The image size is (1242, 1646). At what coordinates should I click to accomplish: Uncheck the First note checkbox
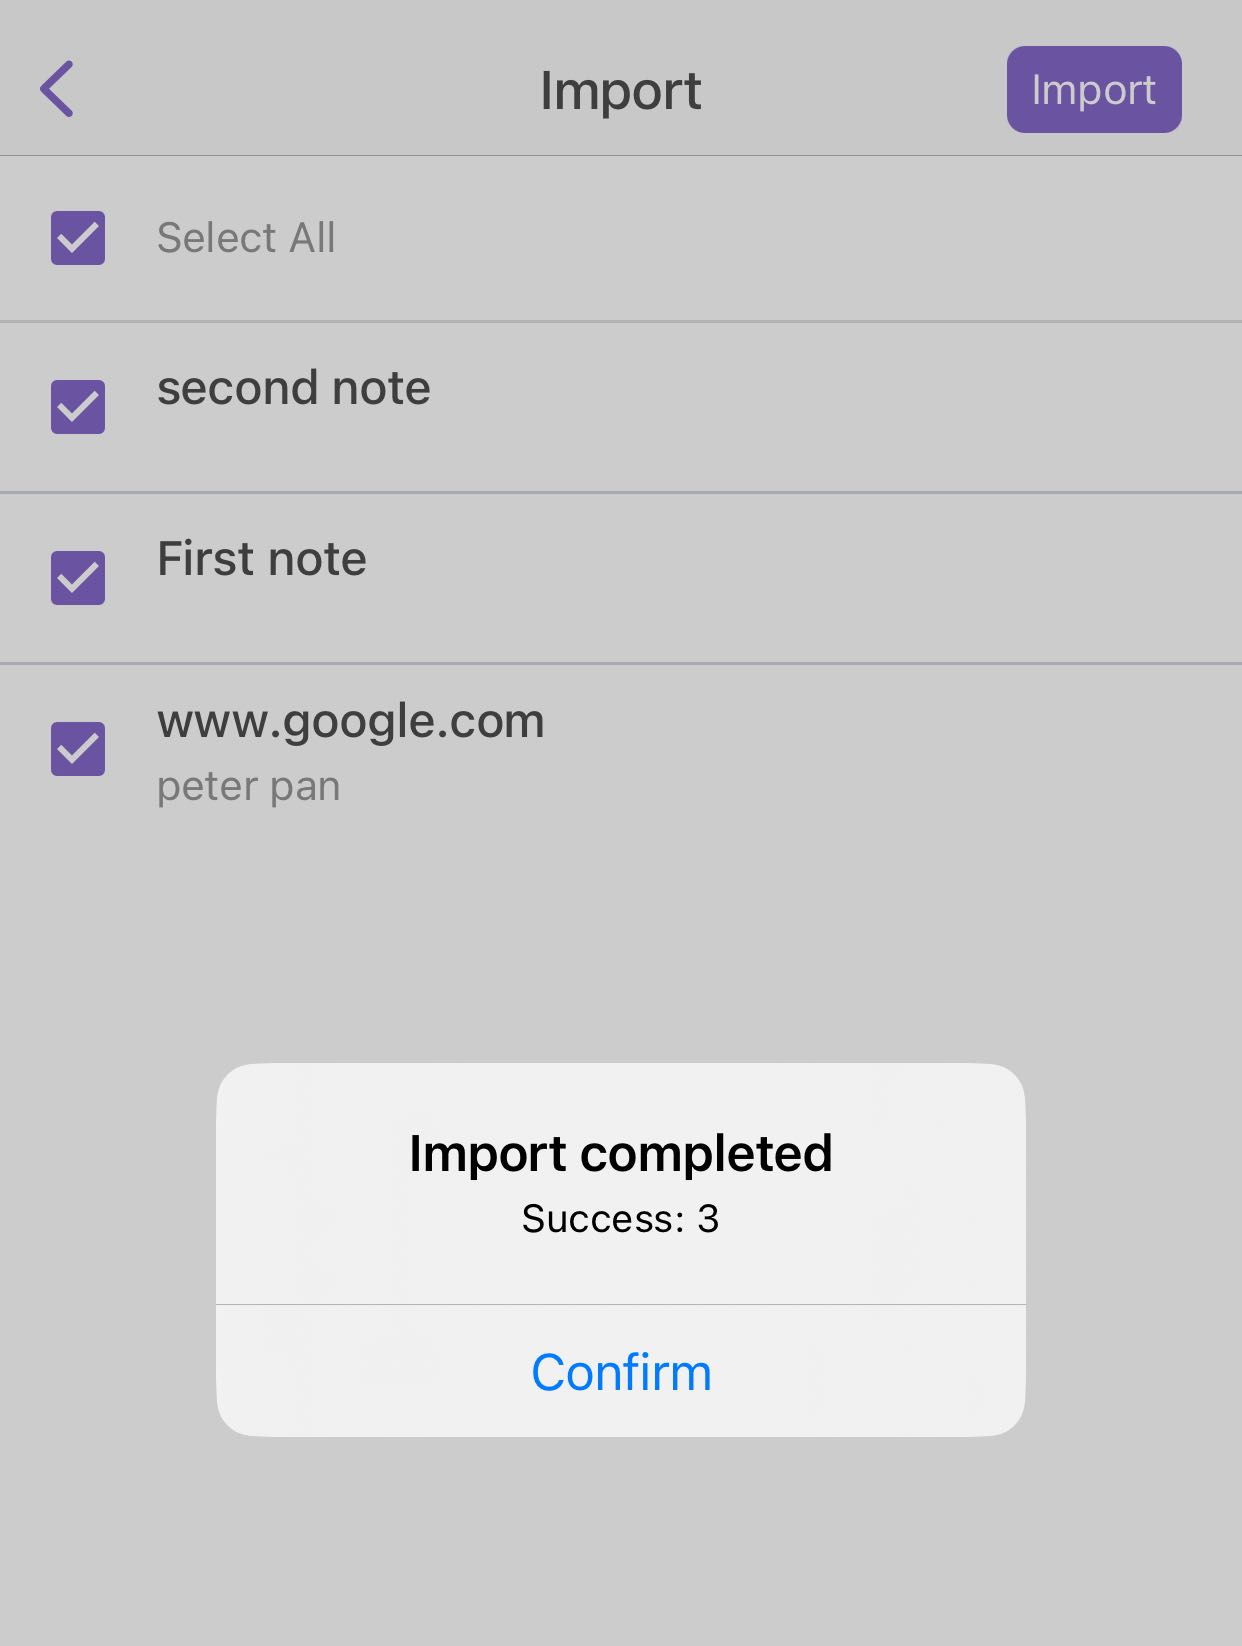pyautogui.click(x=78, y=578)
